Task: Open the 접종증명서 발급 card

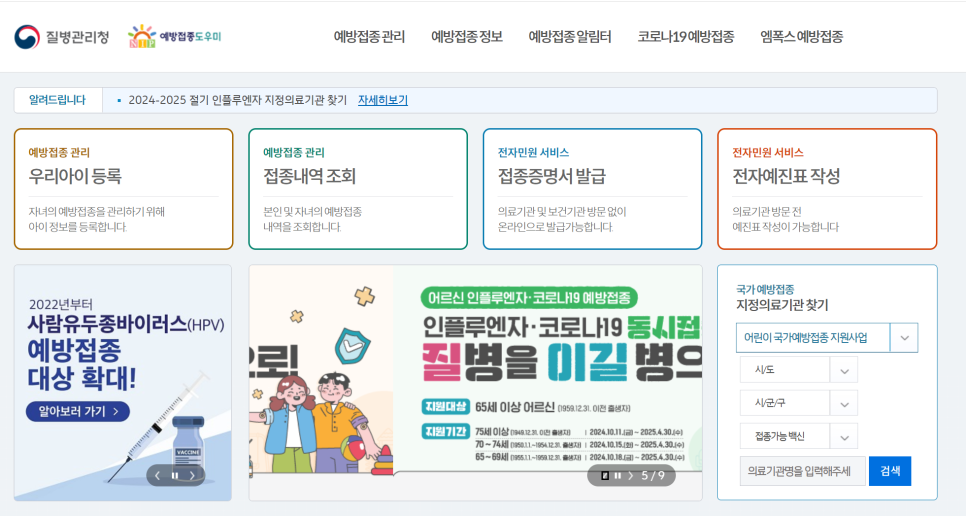Action: (x=592, y=189)
